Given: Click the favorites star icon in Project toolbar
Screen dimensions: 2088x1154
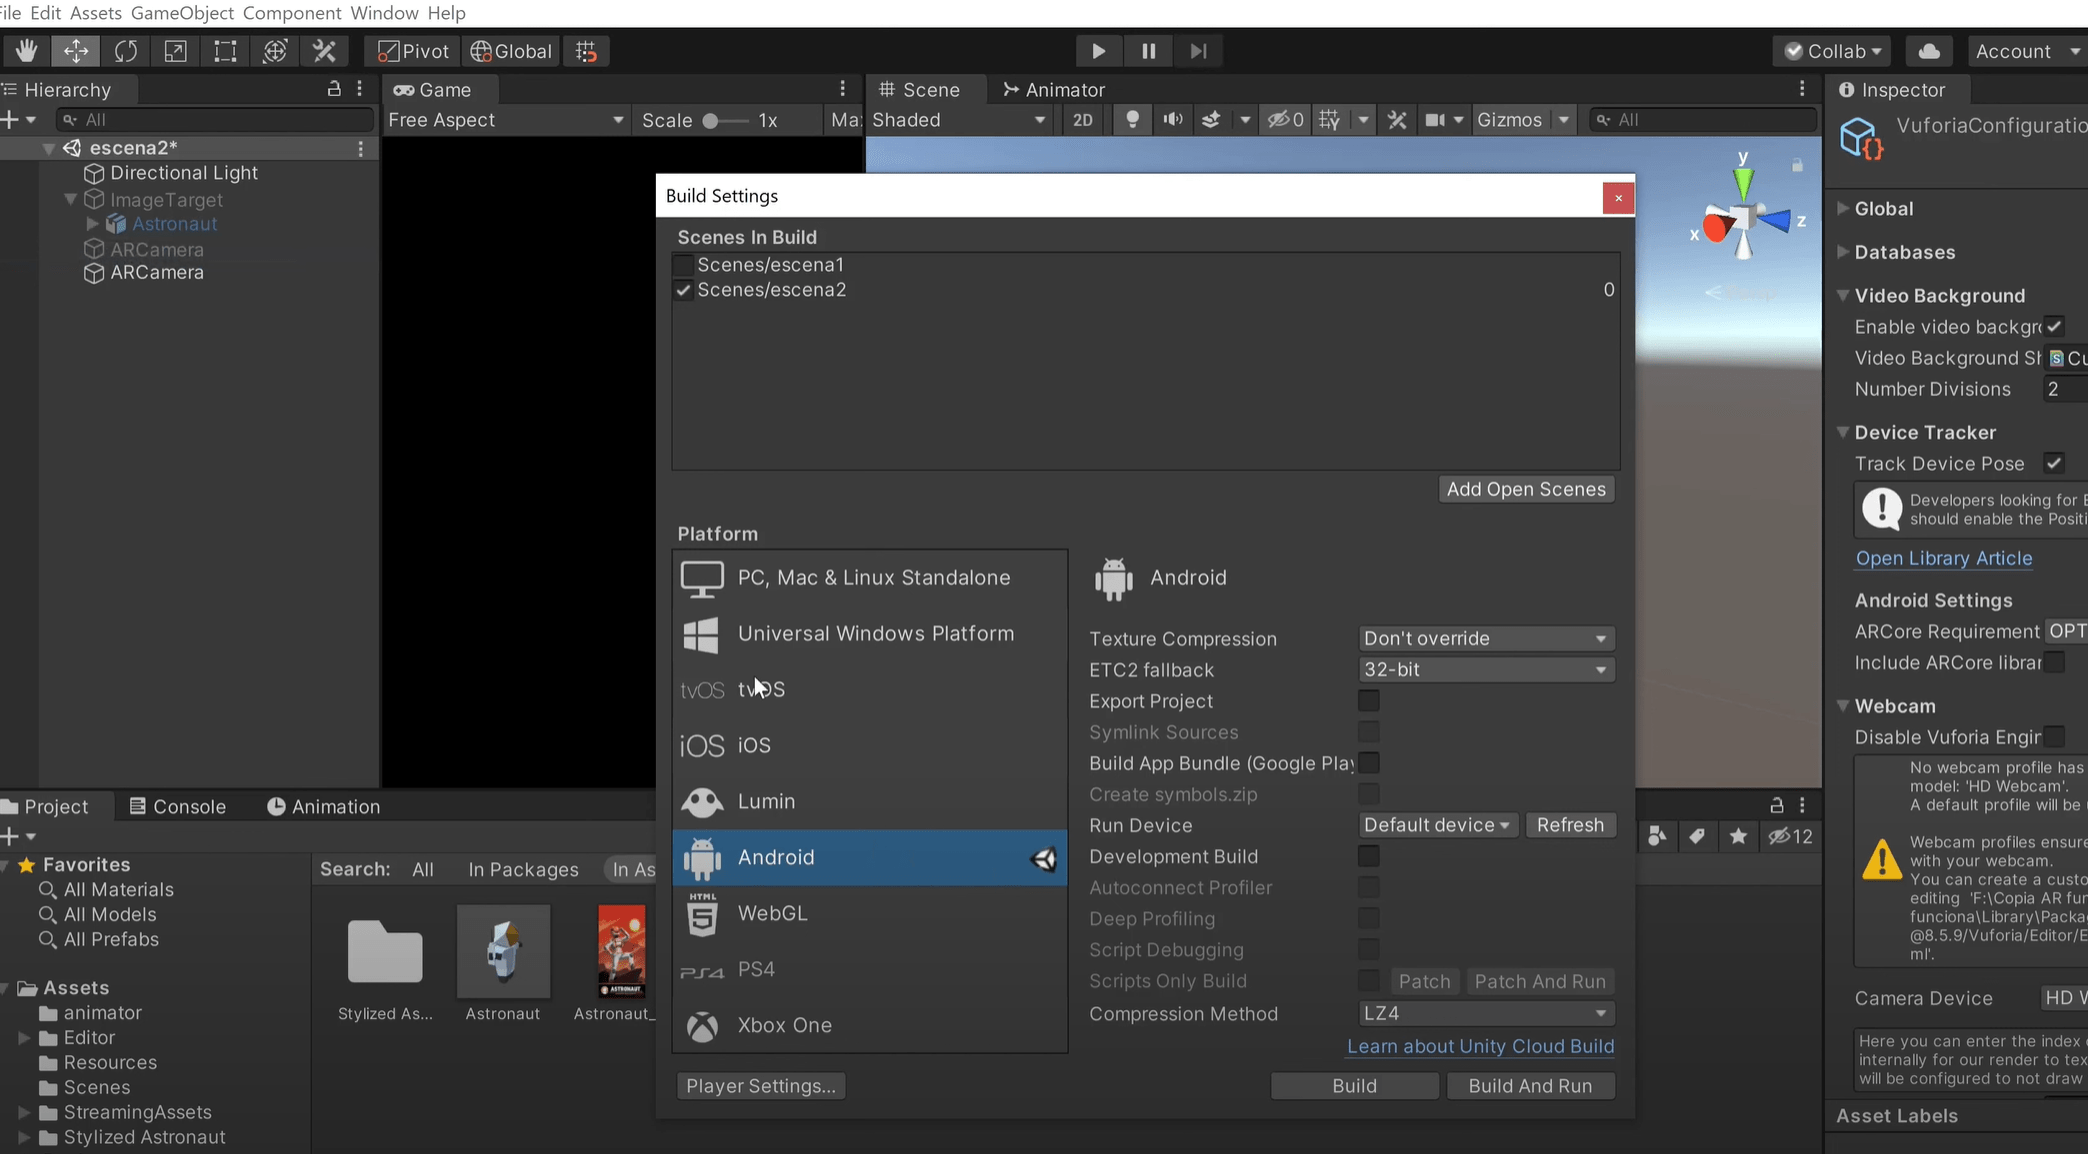Looking at the screenshot, I should pos(1738,836).
